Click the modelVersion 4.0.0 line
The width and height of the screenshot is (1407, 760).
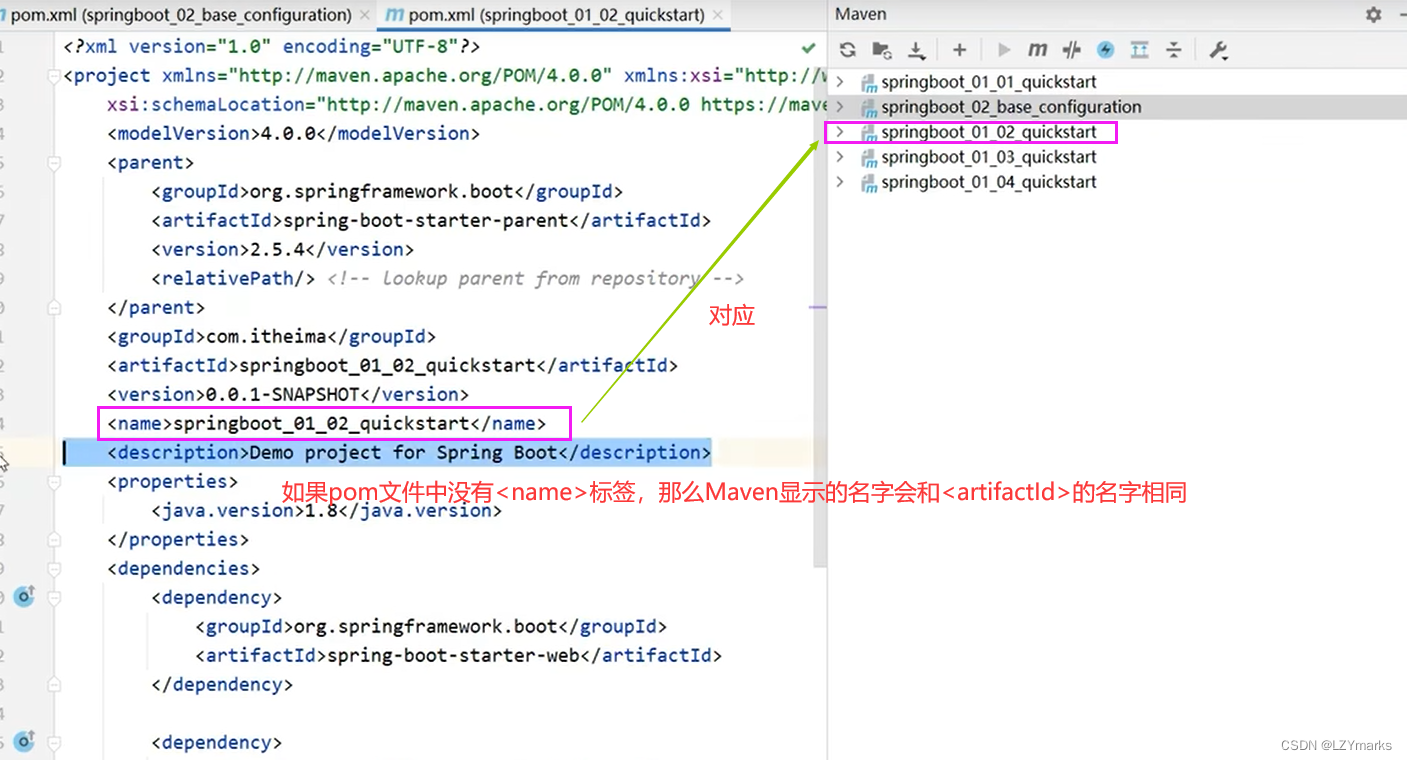click(294, 133)
